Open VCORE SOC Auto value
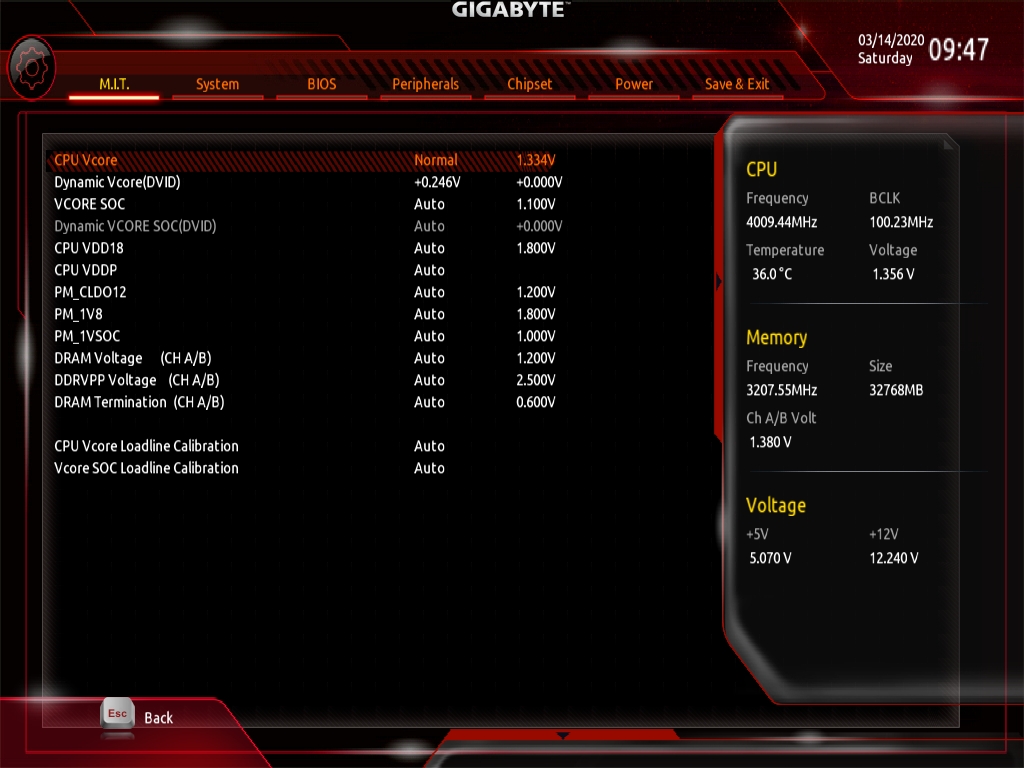1024x768 pixels. 429,204
